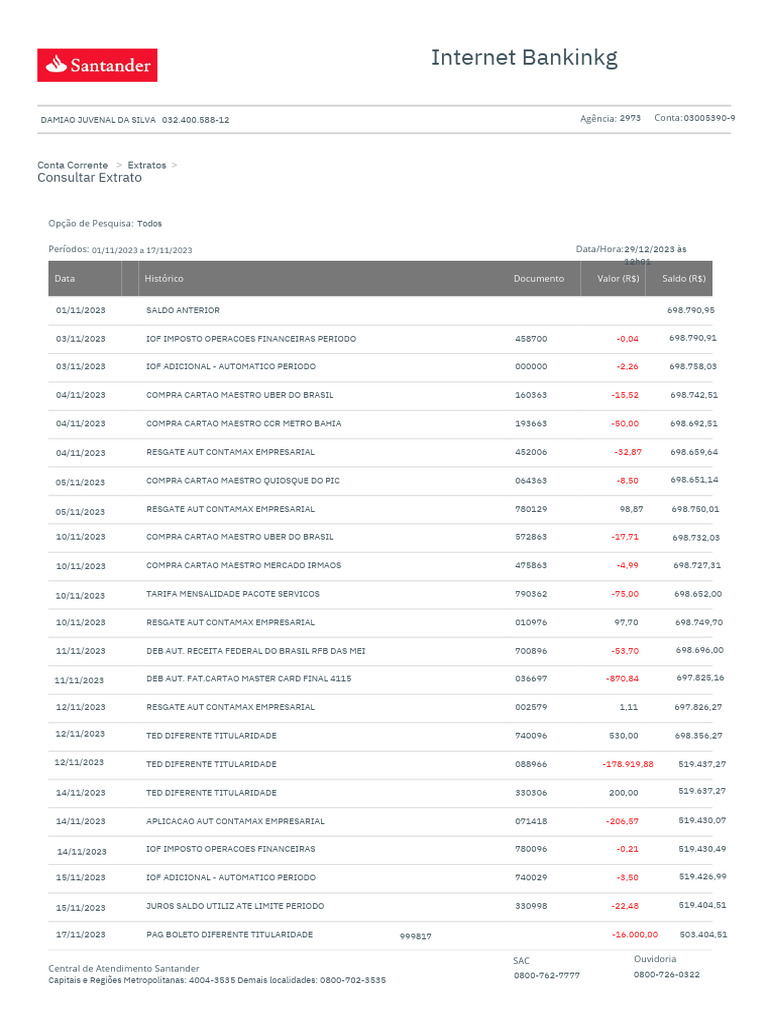Click the Valor (R$) column header
This screenshot has width=768, height=1024.
[x=618, y=278]
